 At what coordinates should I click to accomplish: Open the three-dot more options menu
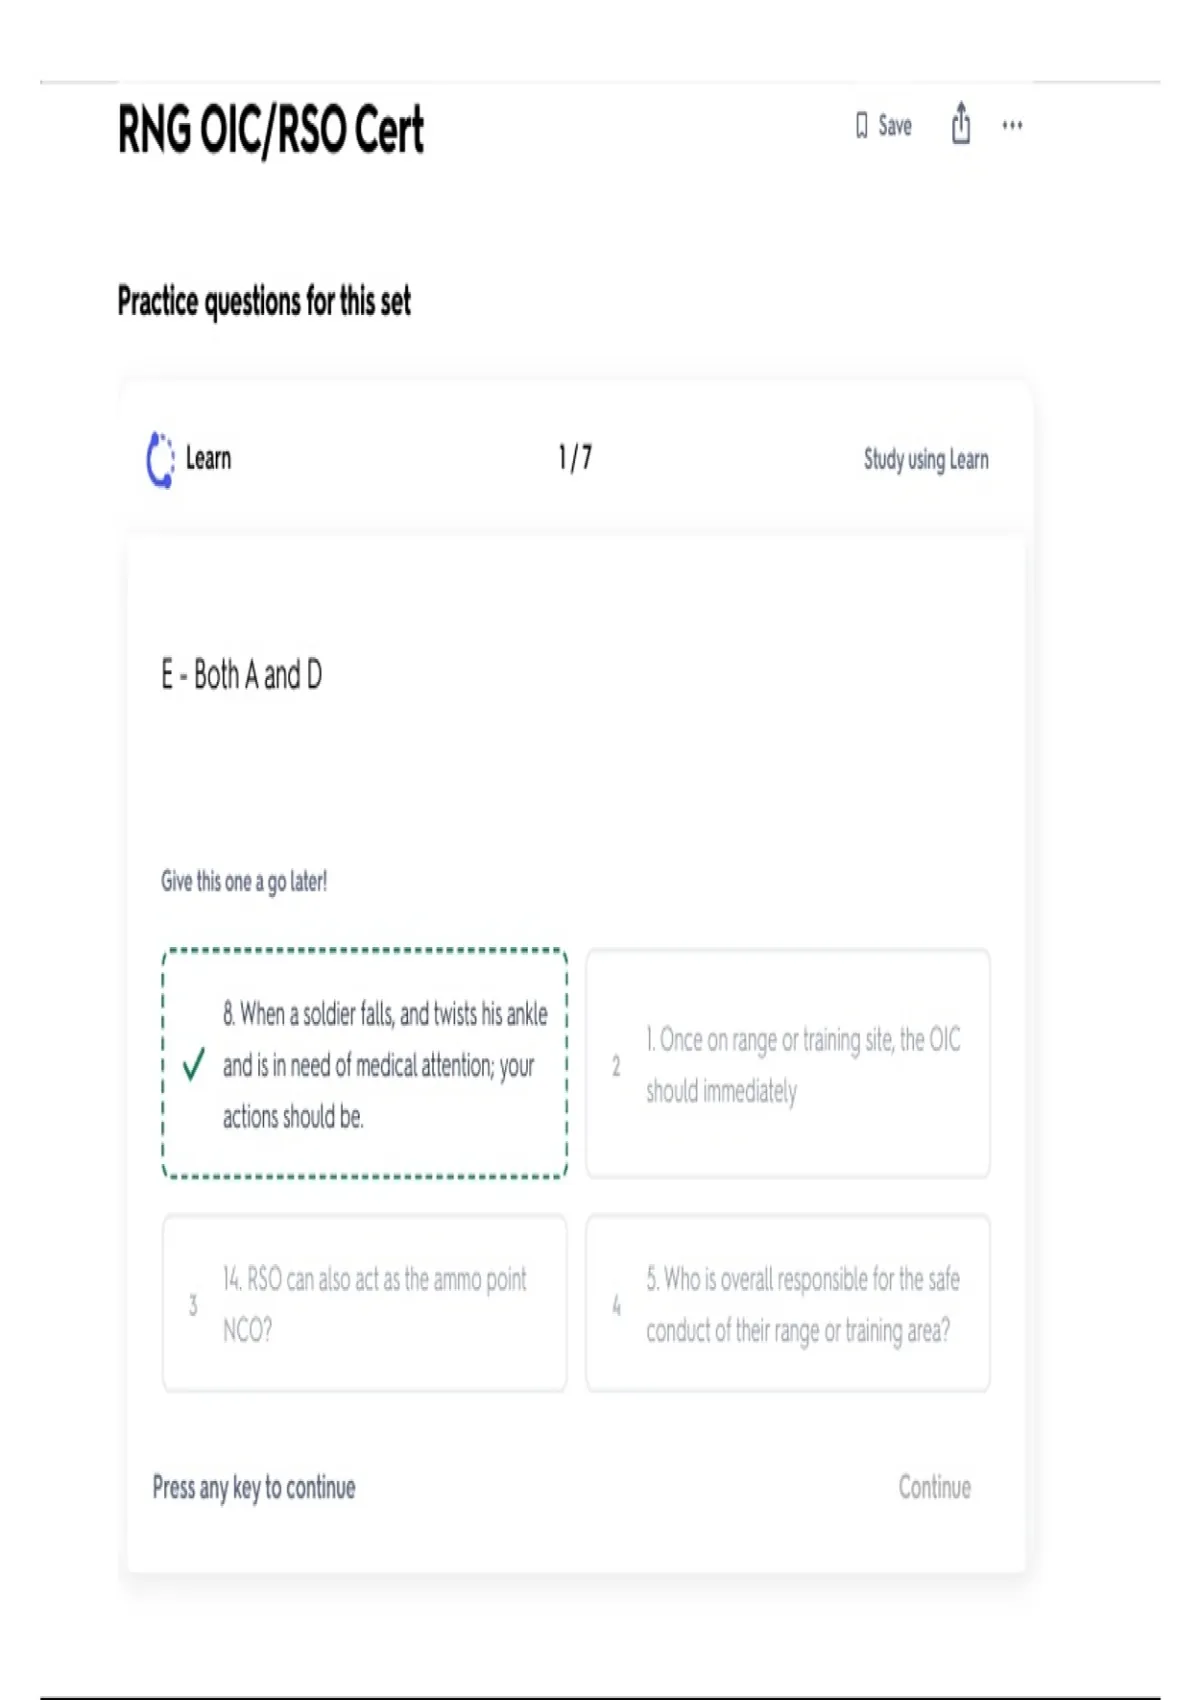1012,125
